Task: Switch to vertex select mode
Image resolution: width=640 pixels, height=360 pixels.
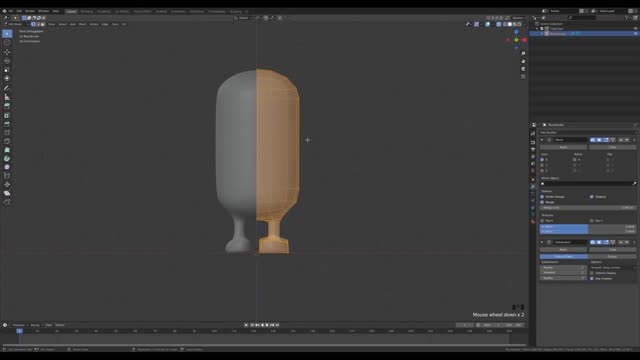Action: (33, 24)
